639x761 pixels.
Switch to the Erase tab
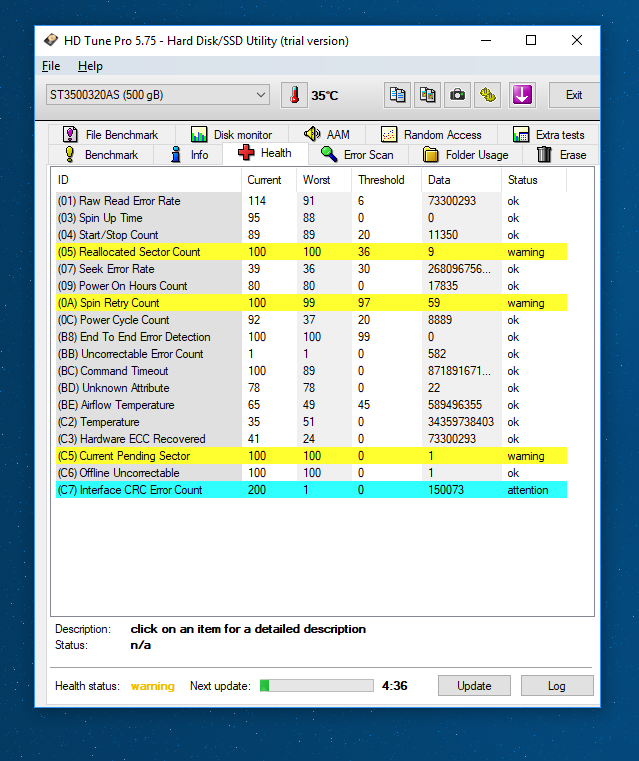click(561, 155)
